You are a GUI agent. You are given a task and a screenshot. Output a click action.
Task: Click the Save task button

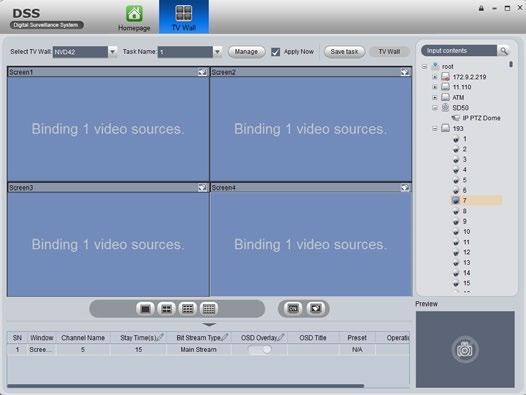[x=344, y=52]
